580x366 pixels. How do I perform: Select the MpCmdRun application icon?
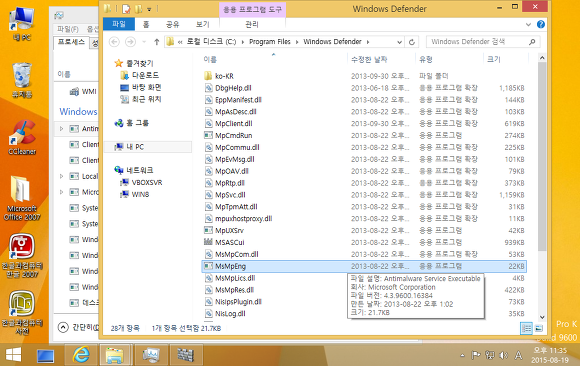click(208, 135)
